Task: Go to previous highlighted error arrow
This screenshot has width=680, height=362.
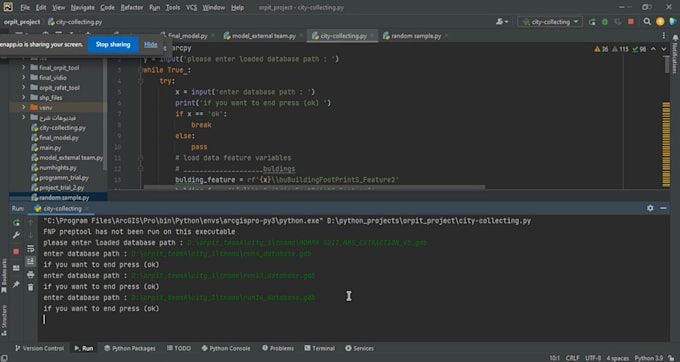Action: point(654,49)
